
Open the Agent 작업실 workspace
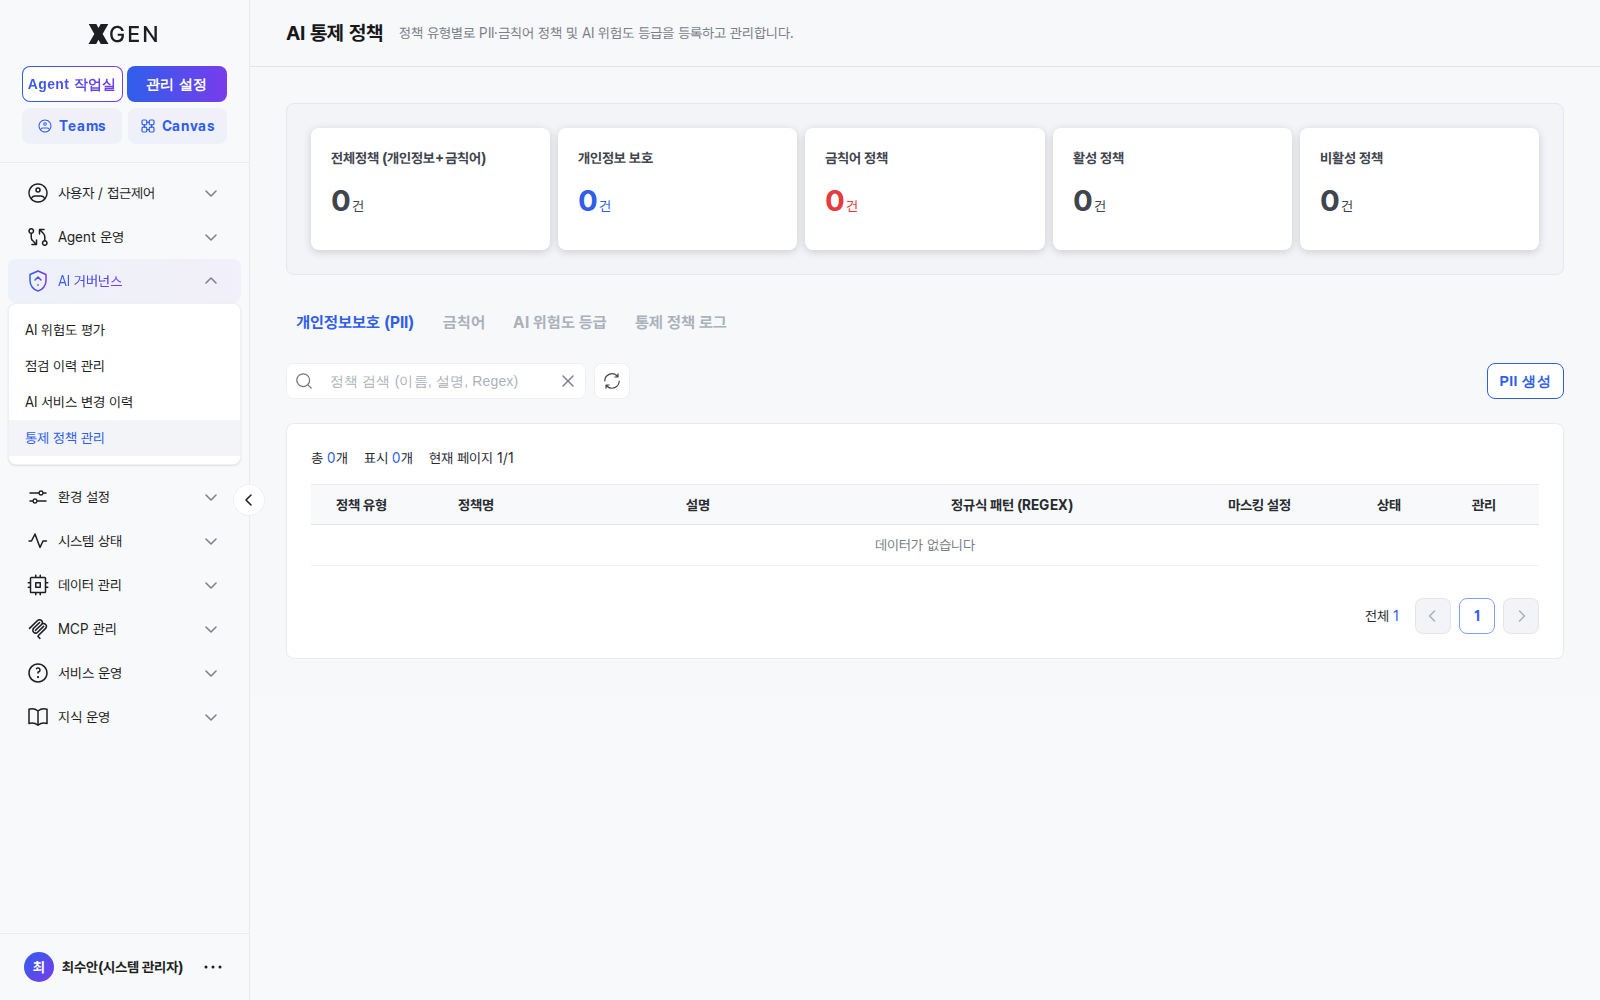[x=72, y=84]
